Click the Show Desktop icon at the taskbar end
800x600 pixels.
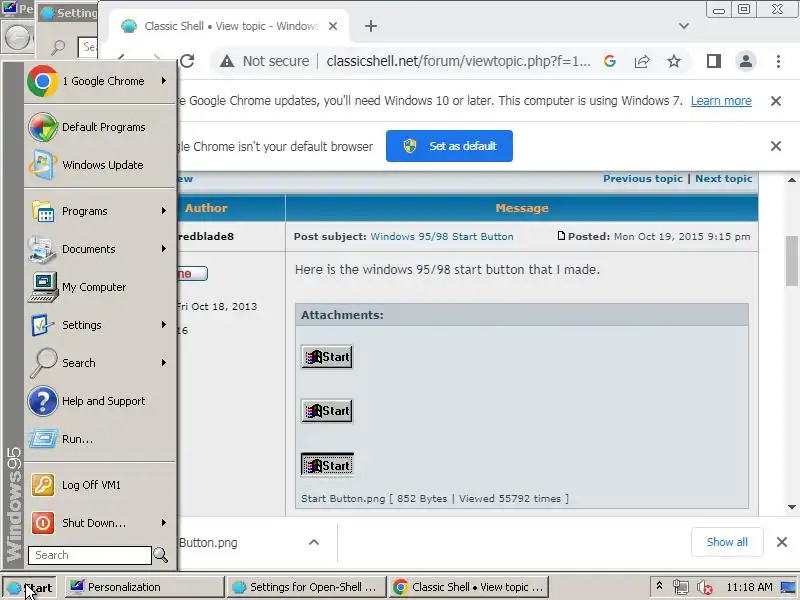click(x=789, y=588)
